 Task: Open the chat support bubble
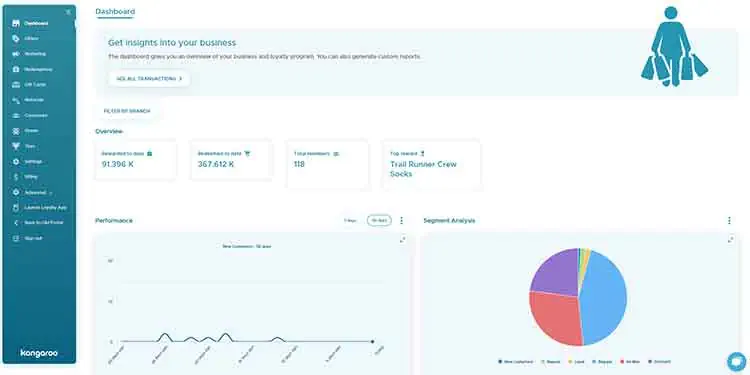(x=737, y=362)
